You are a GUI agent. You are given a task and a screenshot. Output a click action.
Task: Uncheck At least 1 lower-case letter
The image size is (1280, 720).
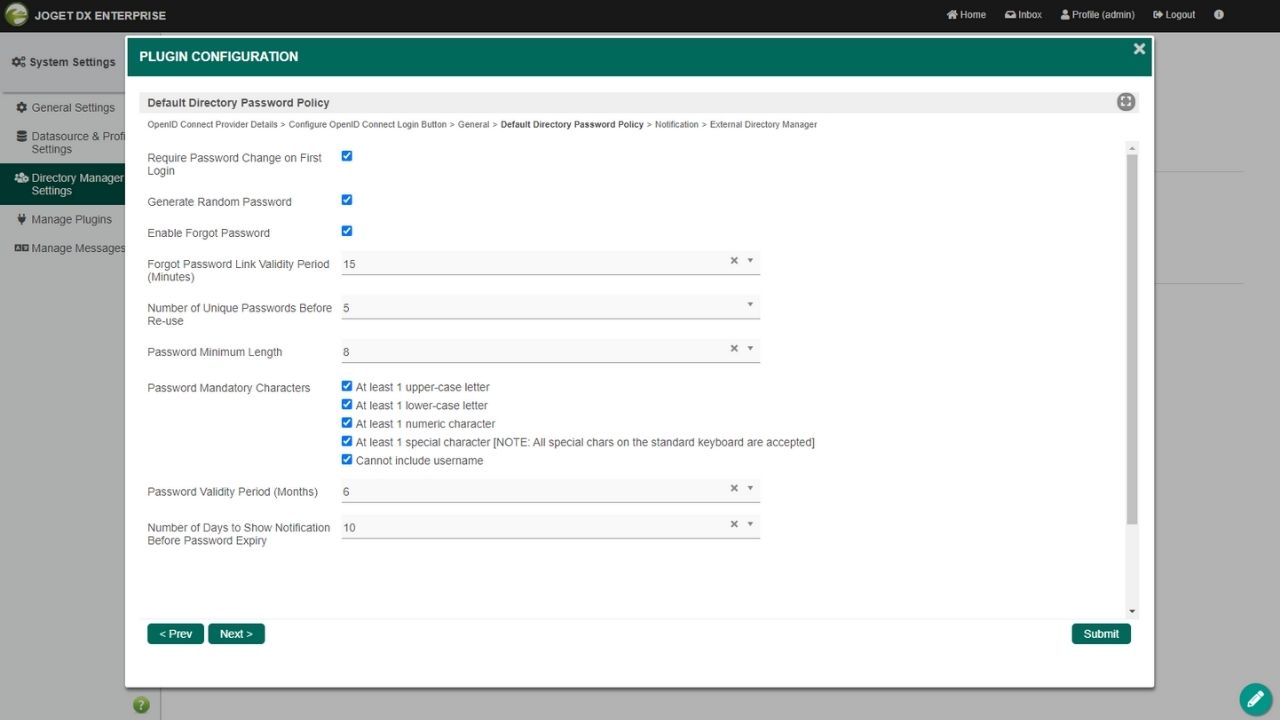[x=347, y=405]
